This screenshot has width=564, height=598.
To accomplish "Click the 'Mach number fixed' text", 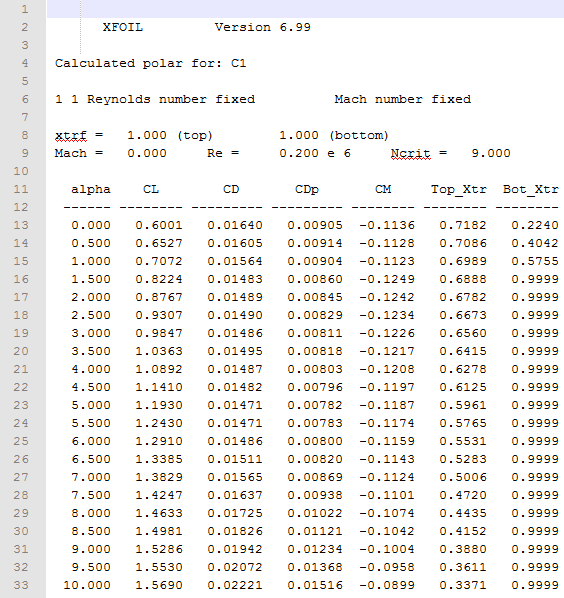I will (403, 100).
